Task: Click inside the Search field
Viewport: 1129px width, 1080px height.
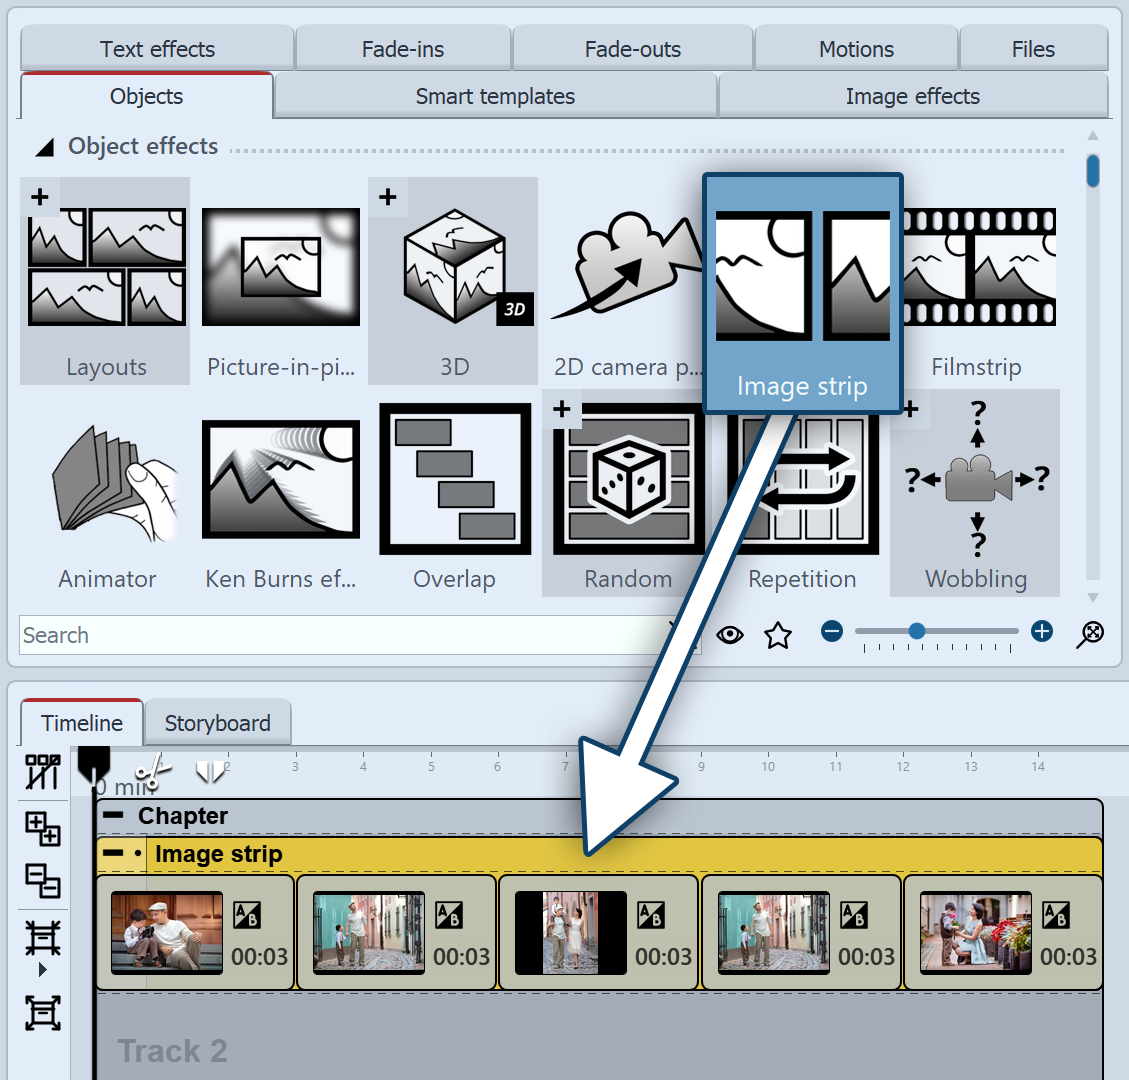Action: (x=300, y=635)
